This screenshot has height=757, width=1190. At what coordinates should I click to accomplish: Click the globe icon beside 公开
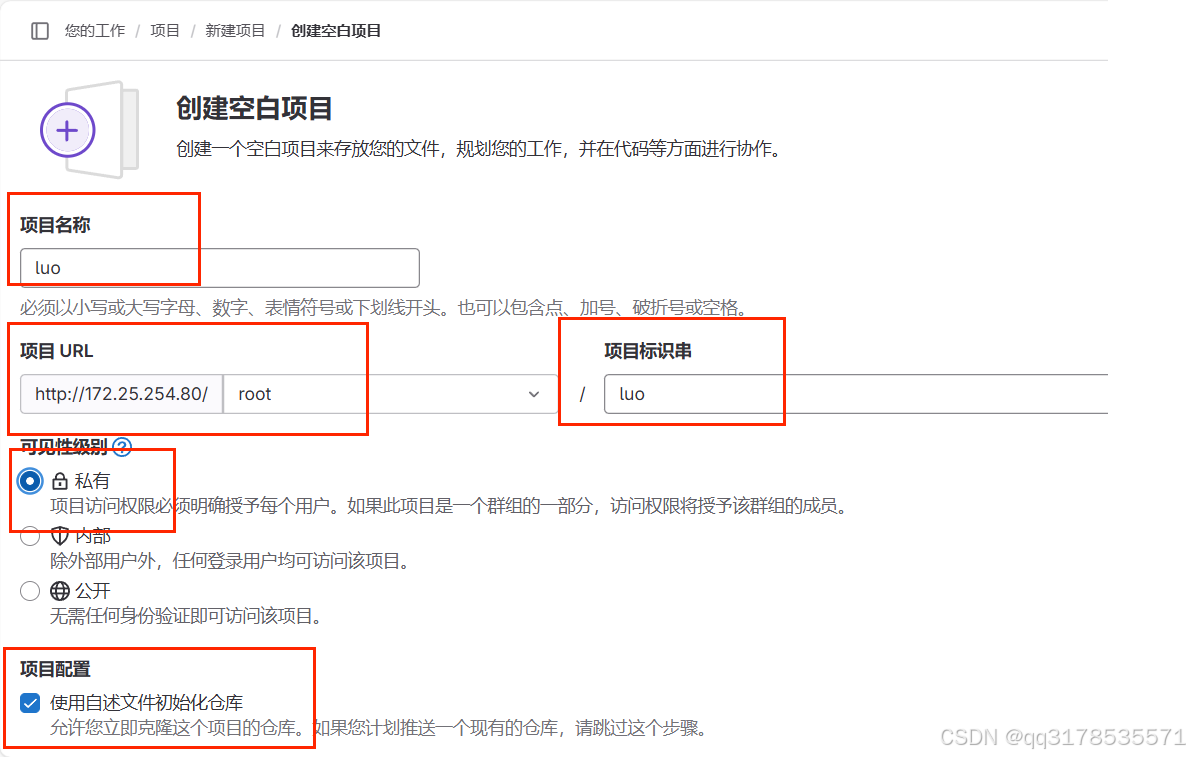[60, 591]
